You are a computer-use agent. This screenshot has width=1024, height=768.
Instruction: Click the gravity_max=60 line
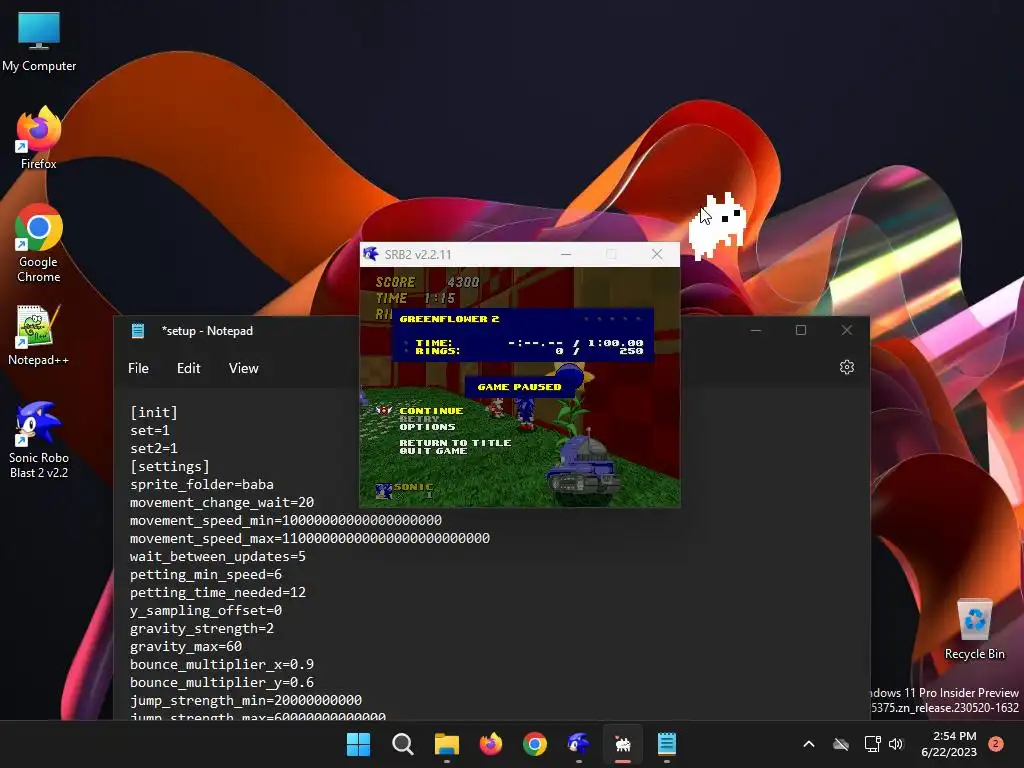point(185,647)
